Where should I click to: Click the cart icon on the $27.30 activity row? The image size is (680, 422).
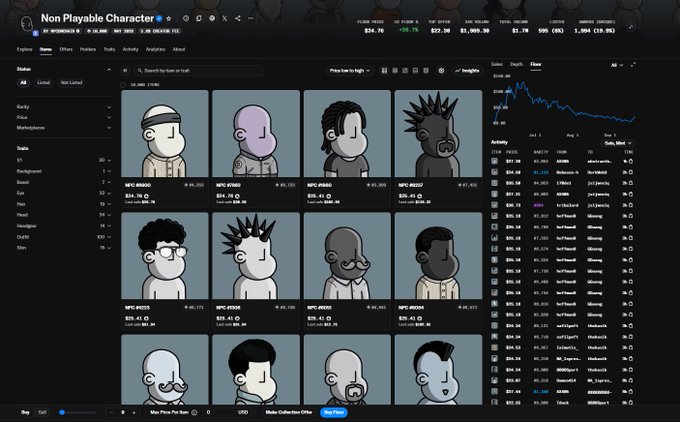tap(631, 161)
